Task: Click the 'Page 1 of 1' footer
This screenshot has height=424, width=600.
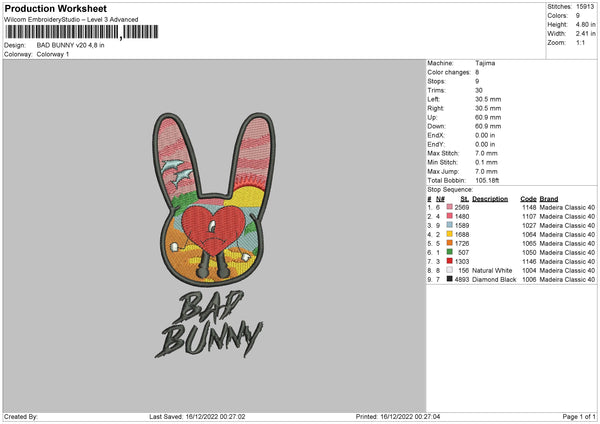Action: pyautogui.click(x=579, y=416)
